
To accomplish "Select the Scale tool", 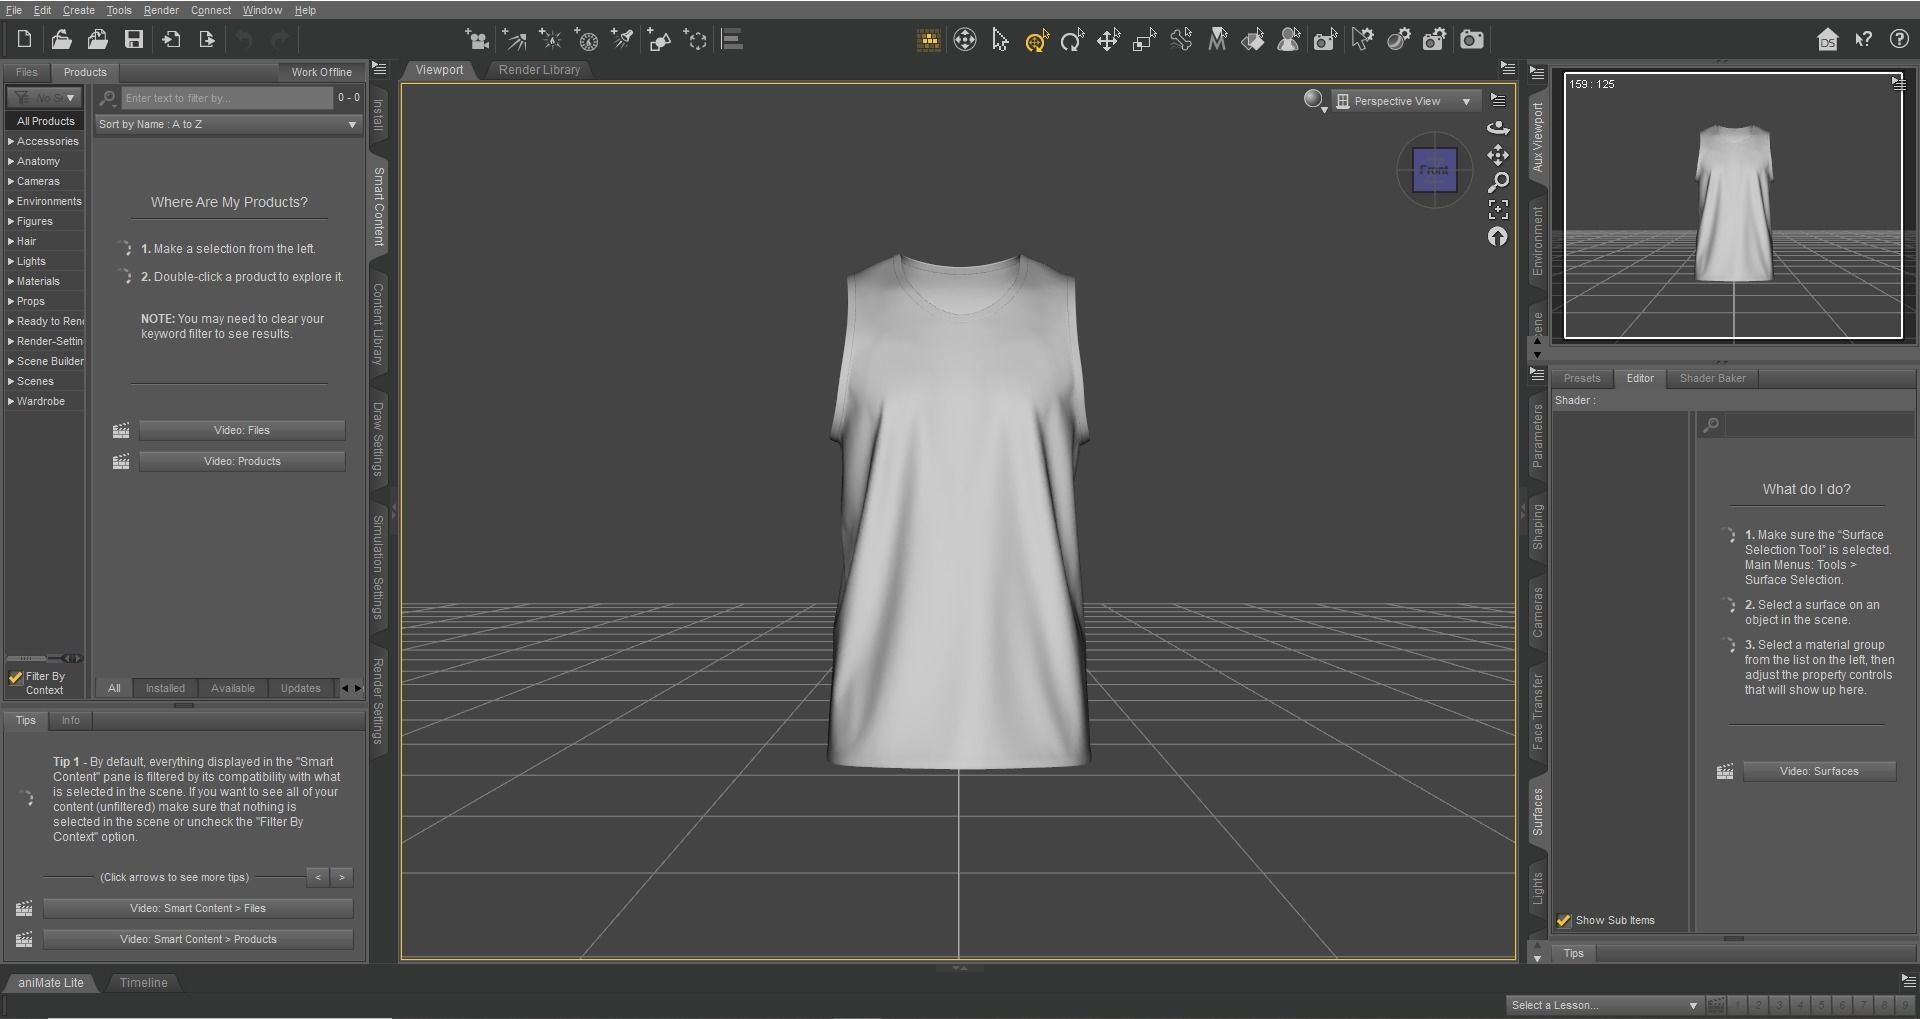I will [1144, 40].
